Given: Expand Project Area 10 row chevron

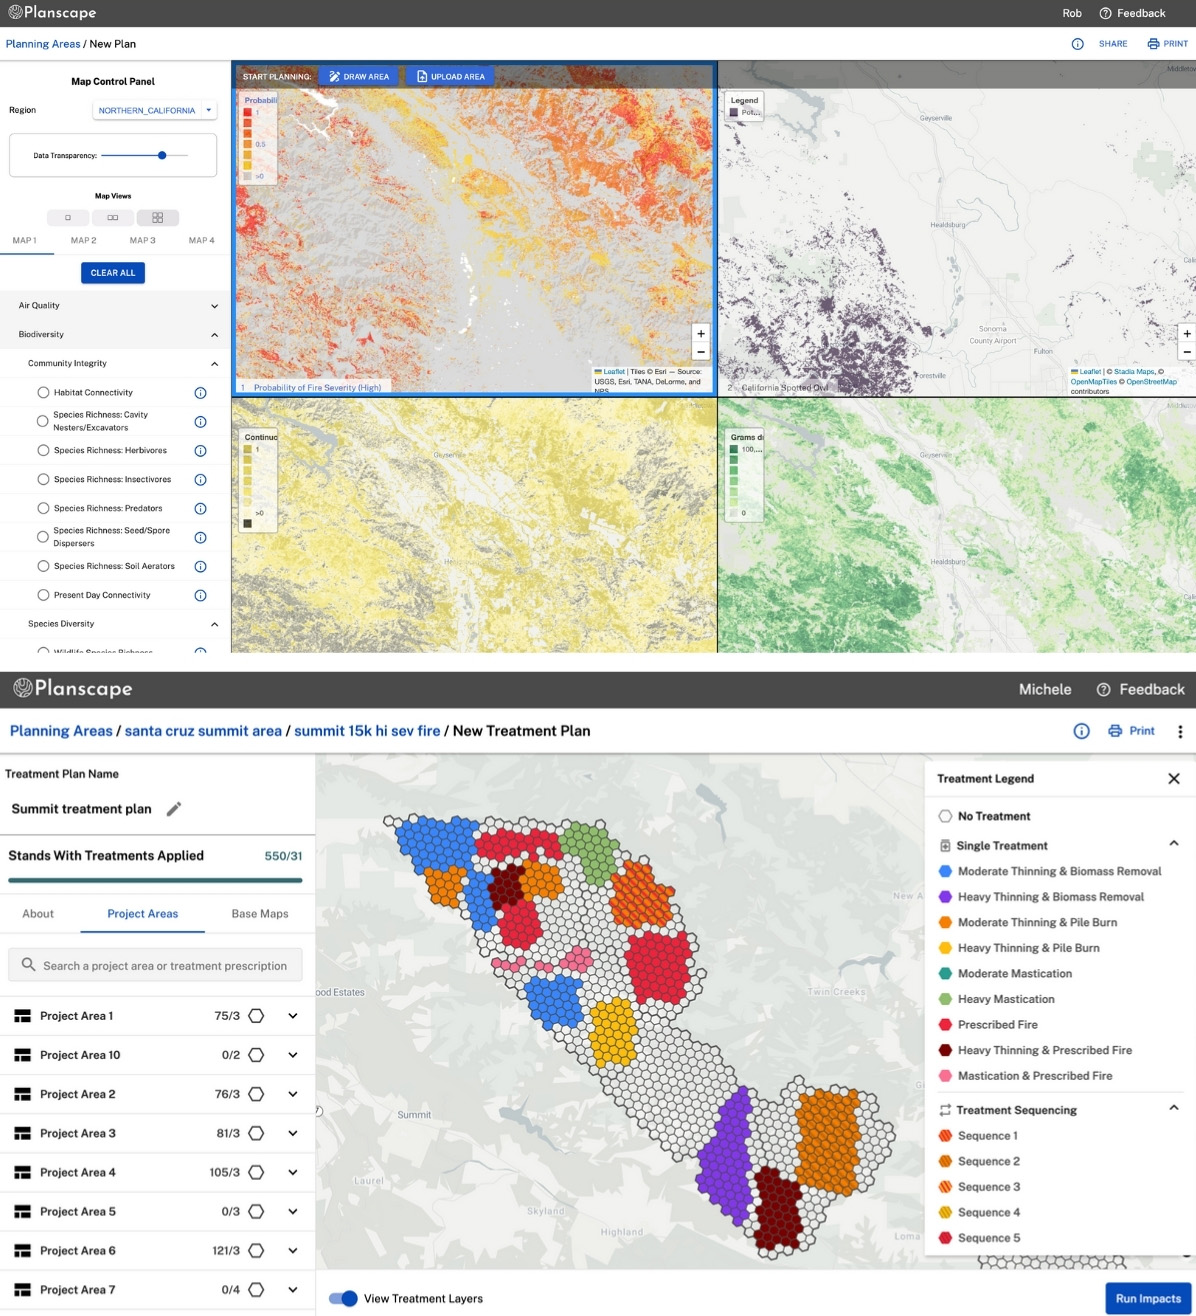Looking at the screenshot, I should [293, 1055].
